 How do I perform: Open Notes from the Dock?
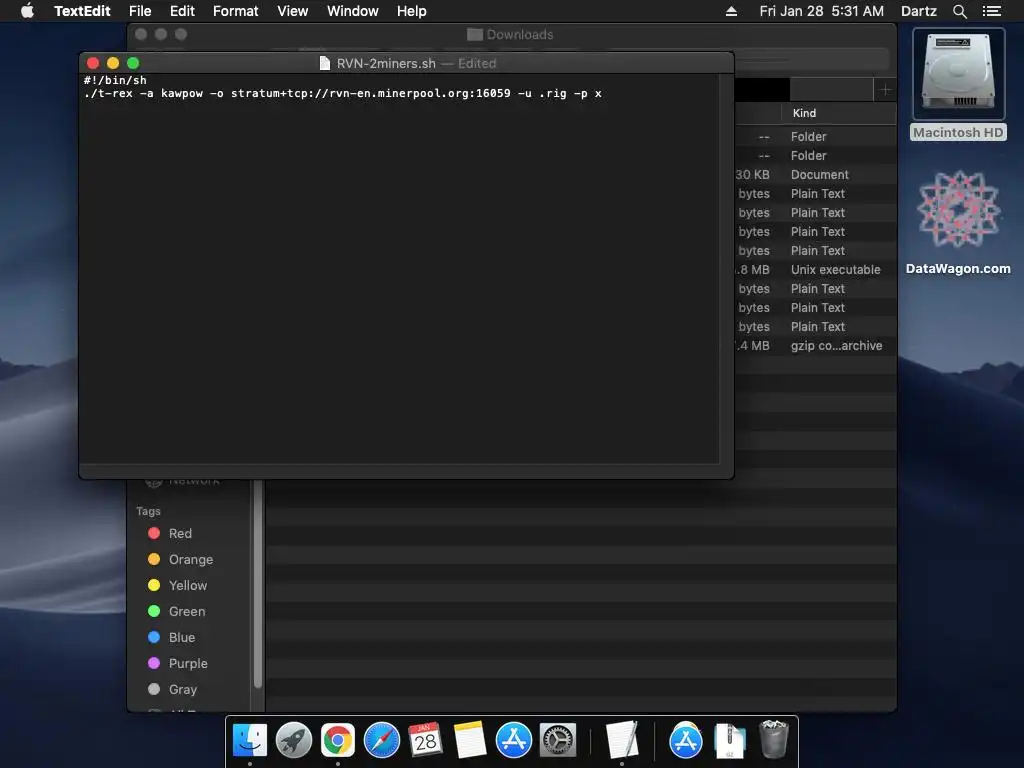coord(470,741)
